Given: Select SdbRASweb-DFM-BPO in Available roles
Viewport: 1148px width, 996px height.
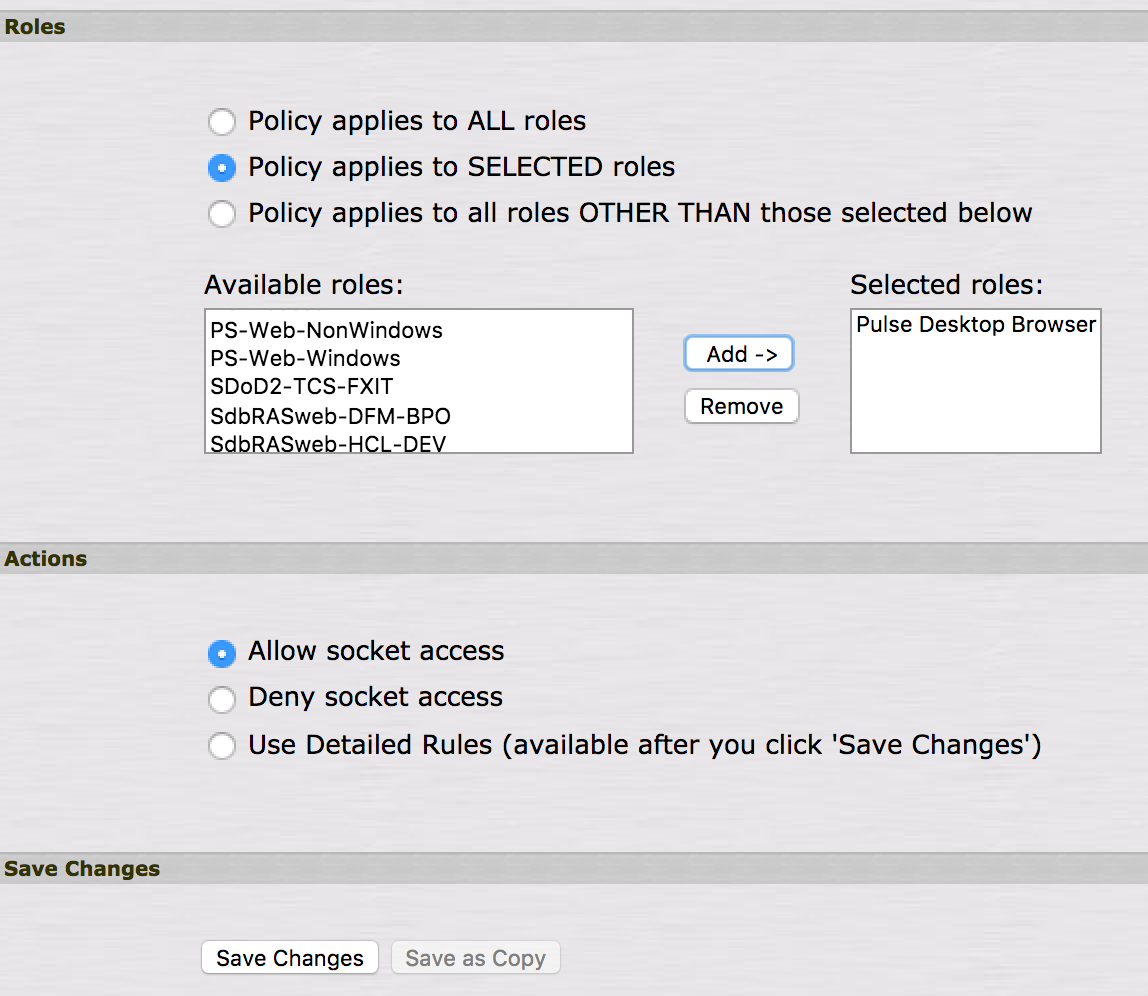Looking at the screenshot, I should 328,416.
